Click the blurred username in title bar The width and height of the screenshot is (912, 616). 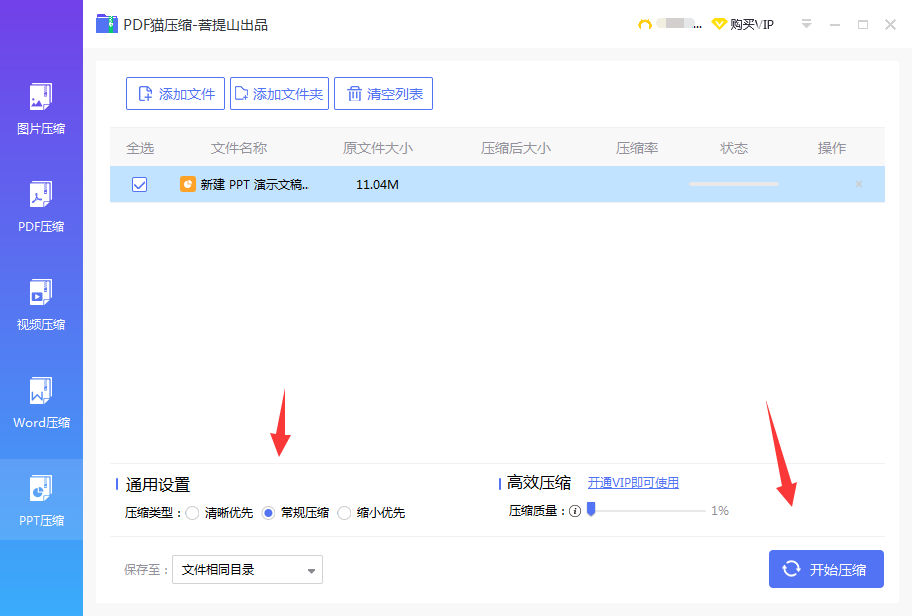tap(679, 24)
